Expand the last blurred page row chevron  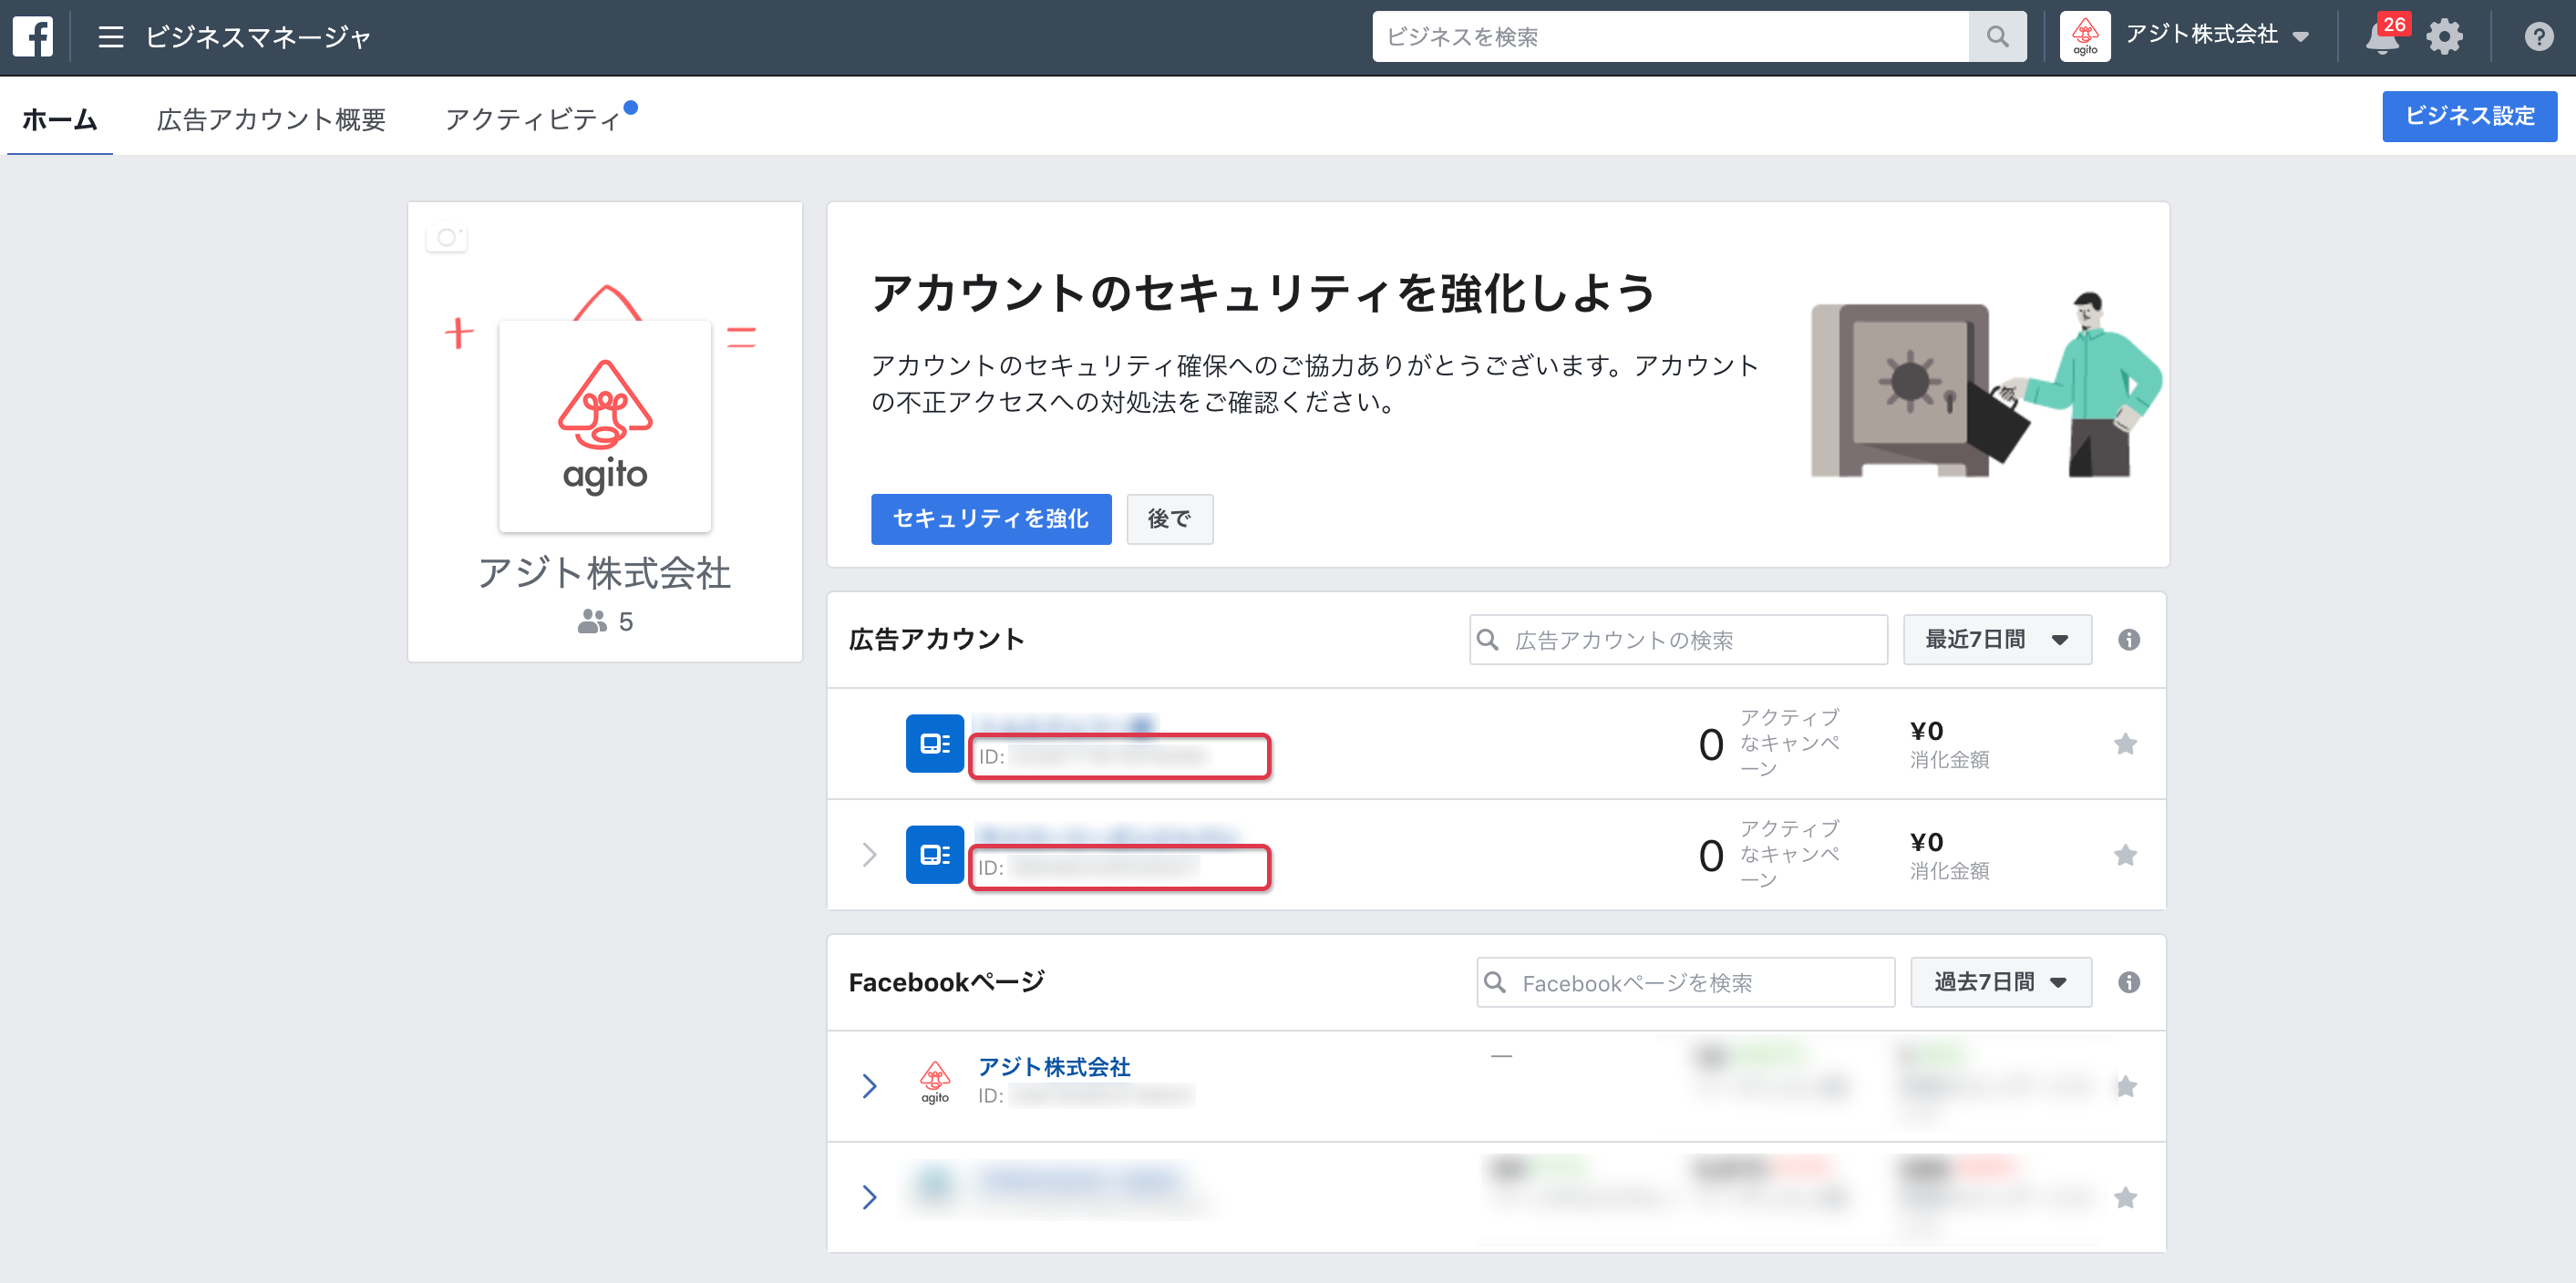[x=869, y=1197]
